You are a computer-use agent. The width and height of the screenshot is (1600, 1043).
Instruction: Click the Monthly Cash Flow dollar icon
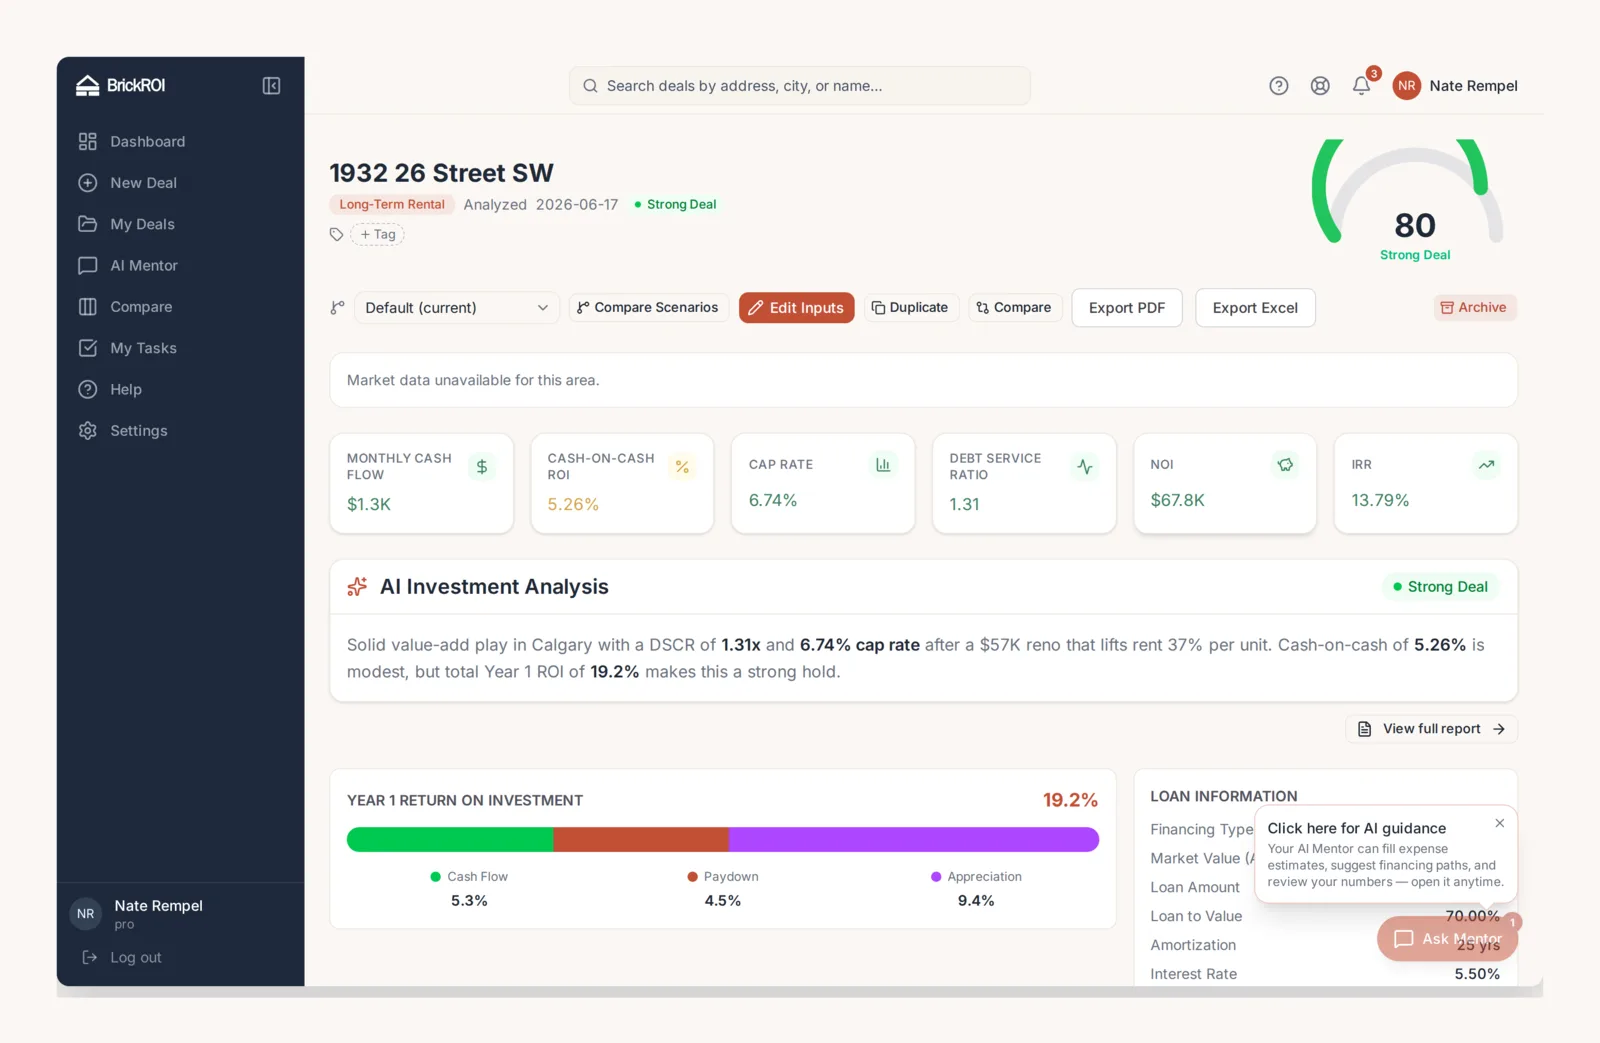pos(482,467)
